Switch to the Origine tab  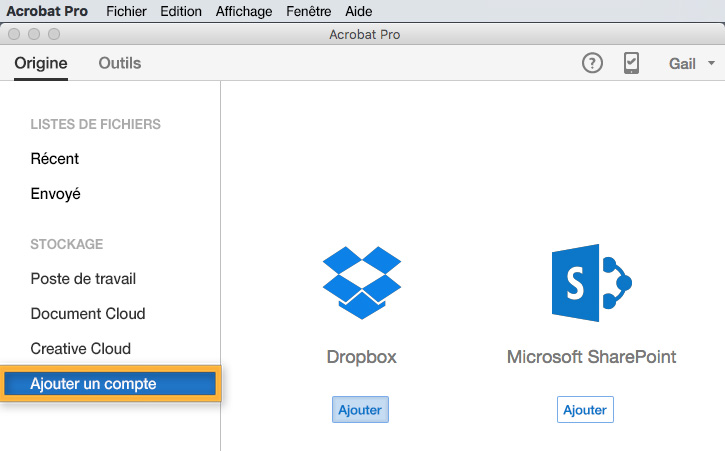point(41,63)
